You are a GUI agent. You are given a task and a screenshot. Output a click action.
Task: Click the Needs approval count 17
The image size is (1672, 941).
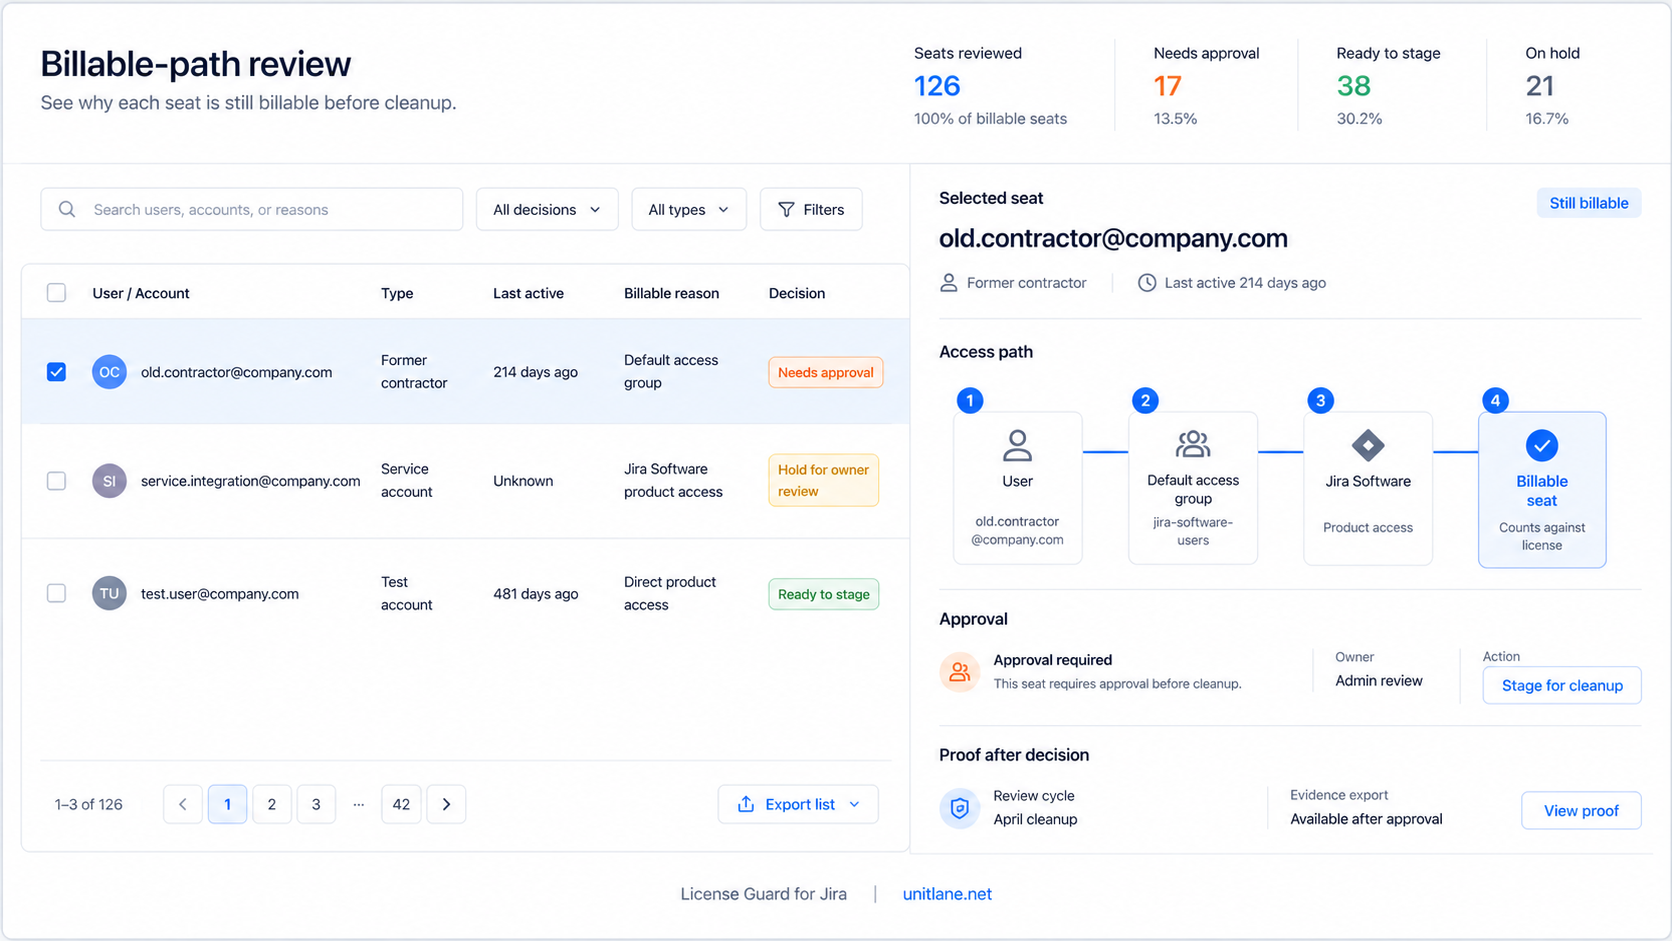(x=1168, y=86)
